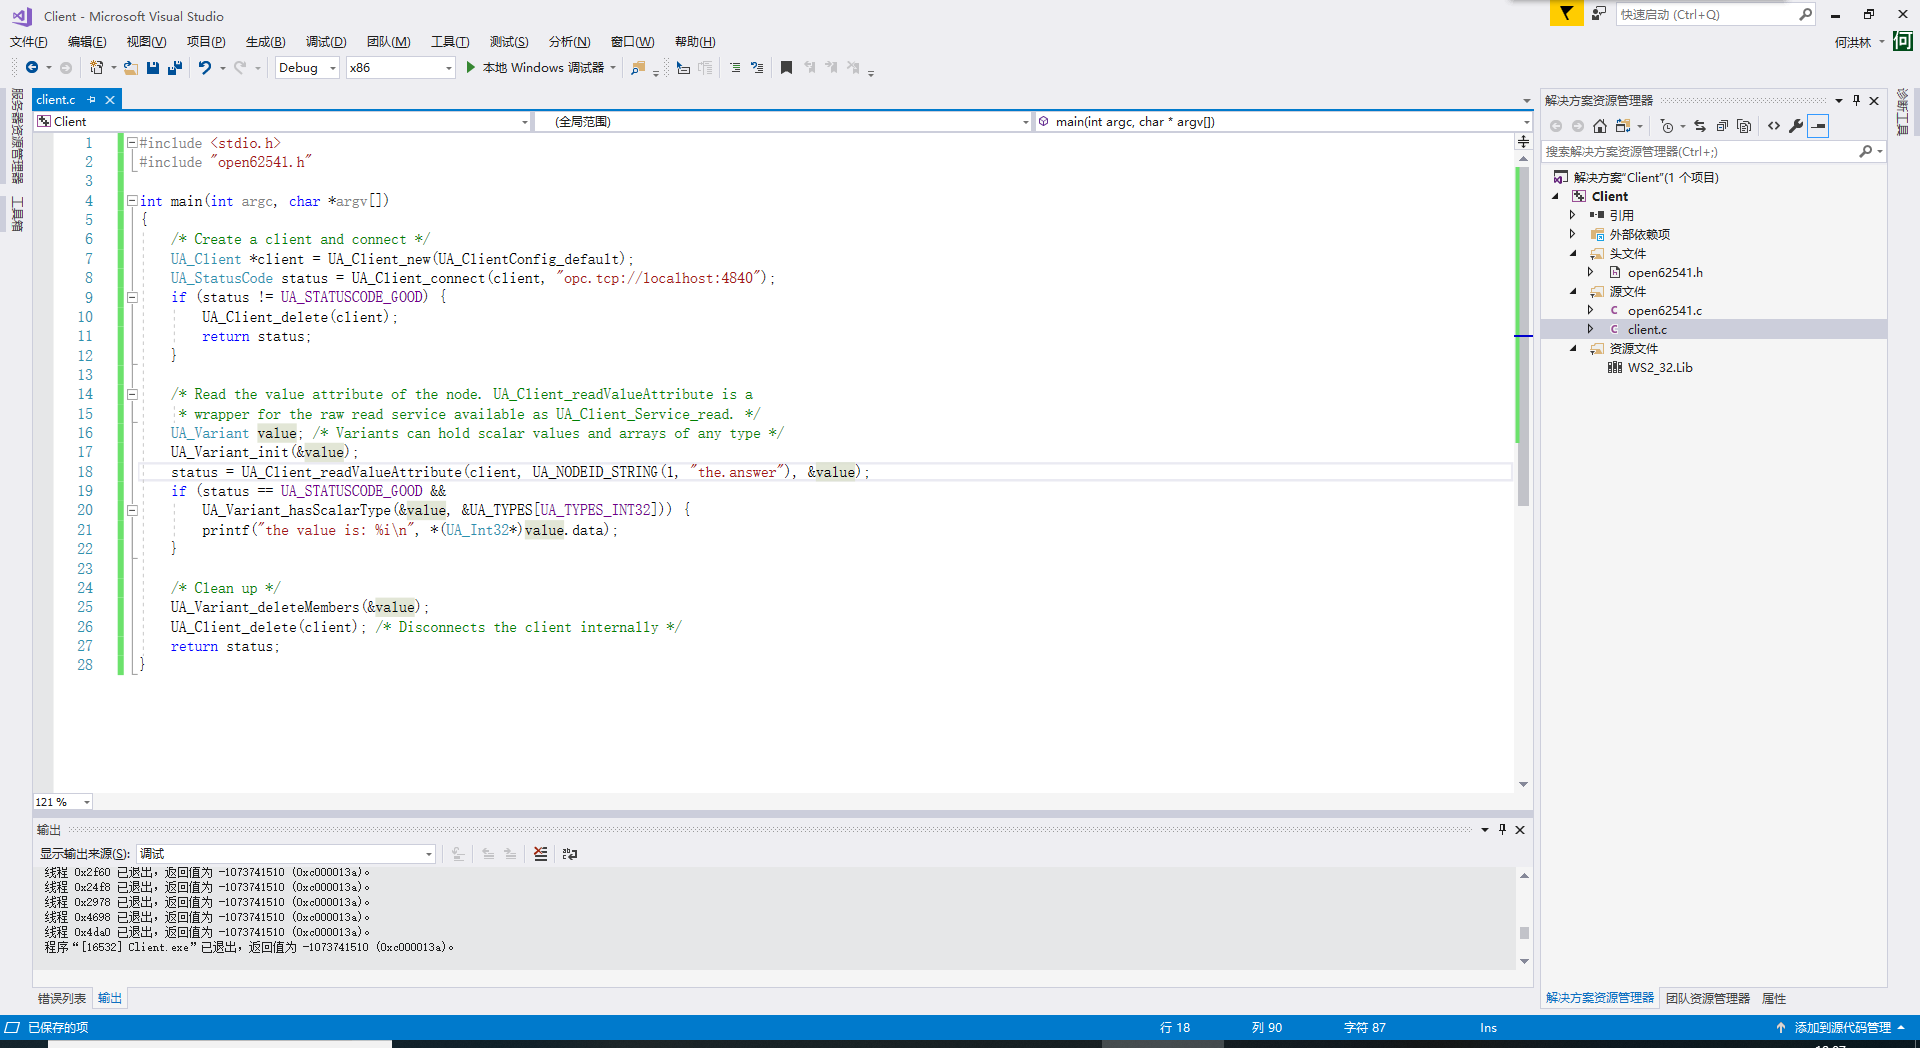This screenshot has height=1048, width=1920.
Task: Expand the 外部依赖项 node
Action: (1573, 234)
